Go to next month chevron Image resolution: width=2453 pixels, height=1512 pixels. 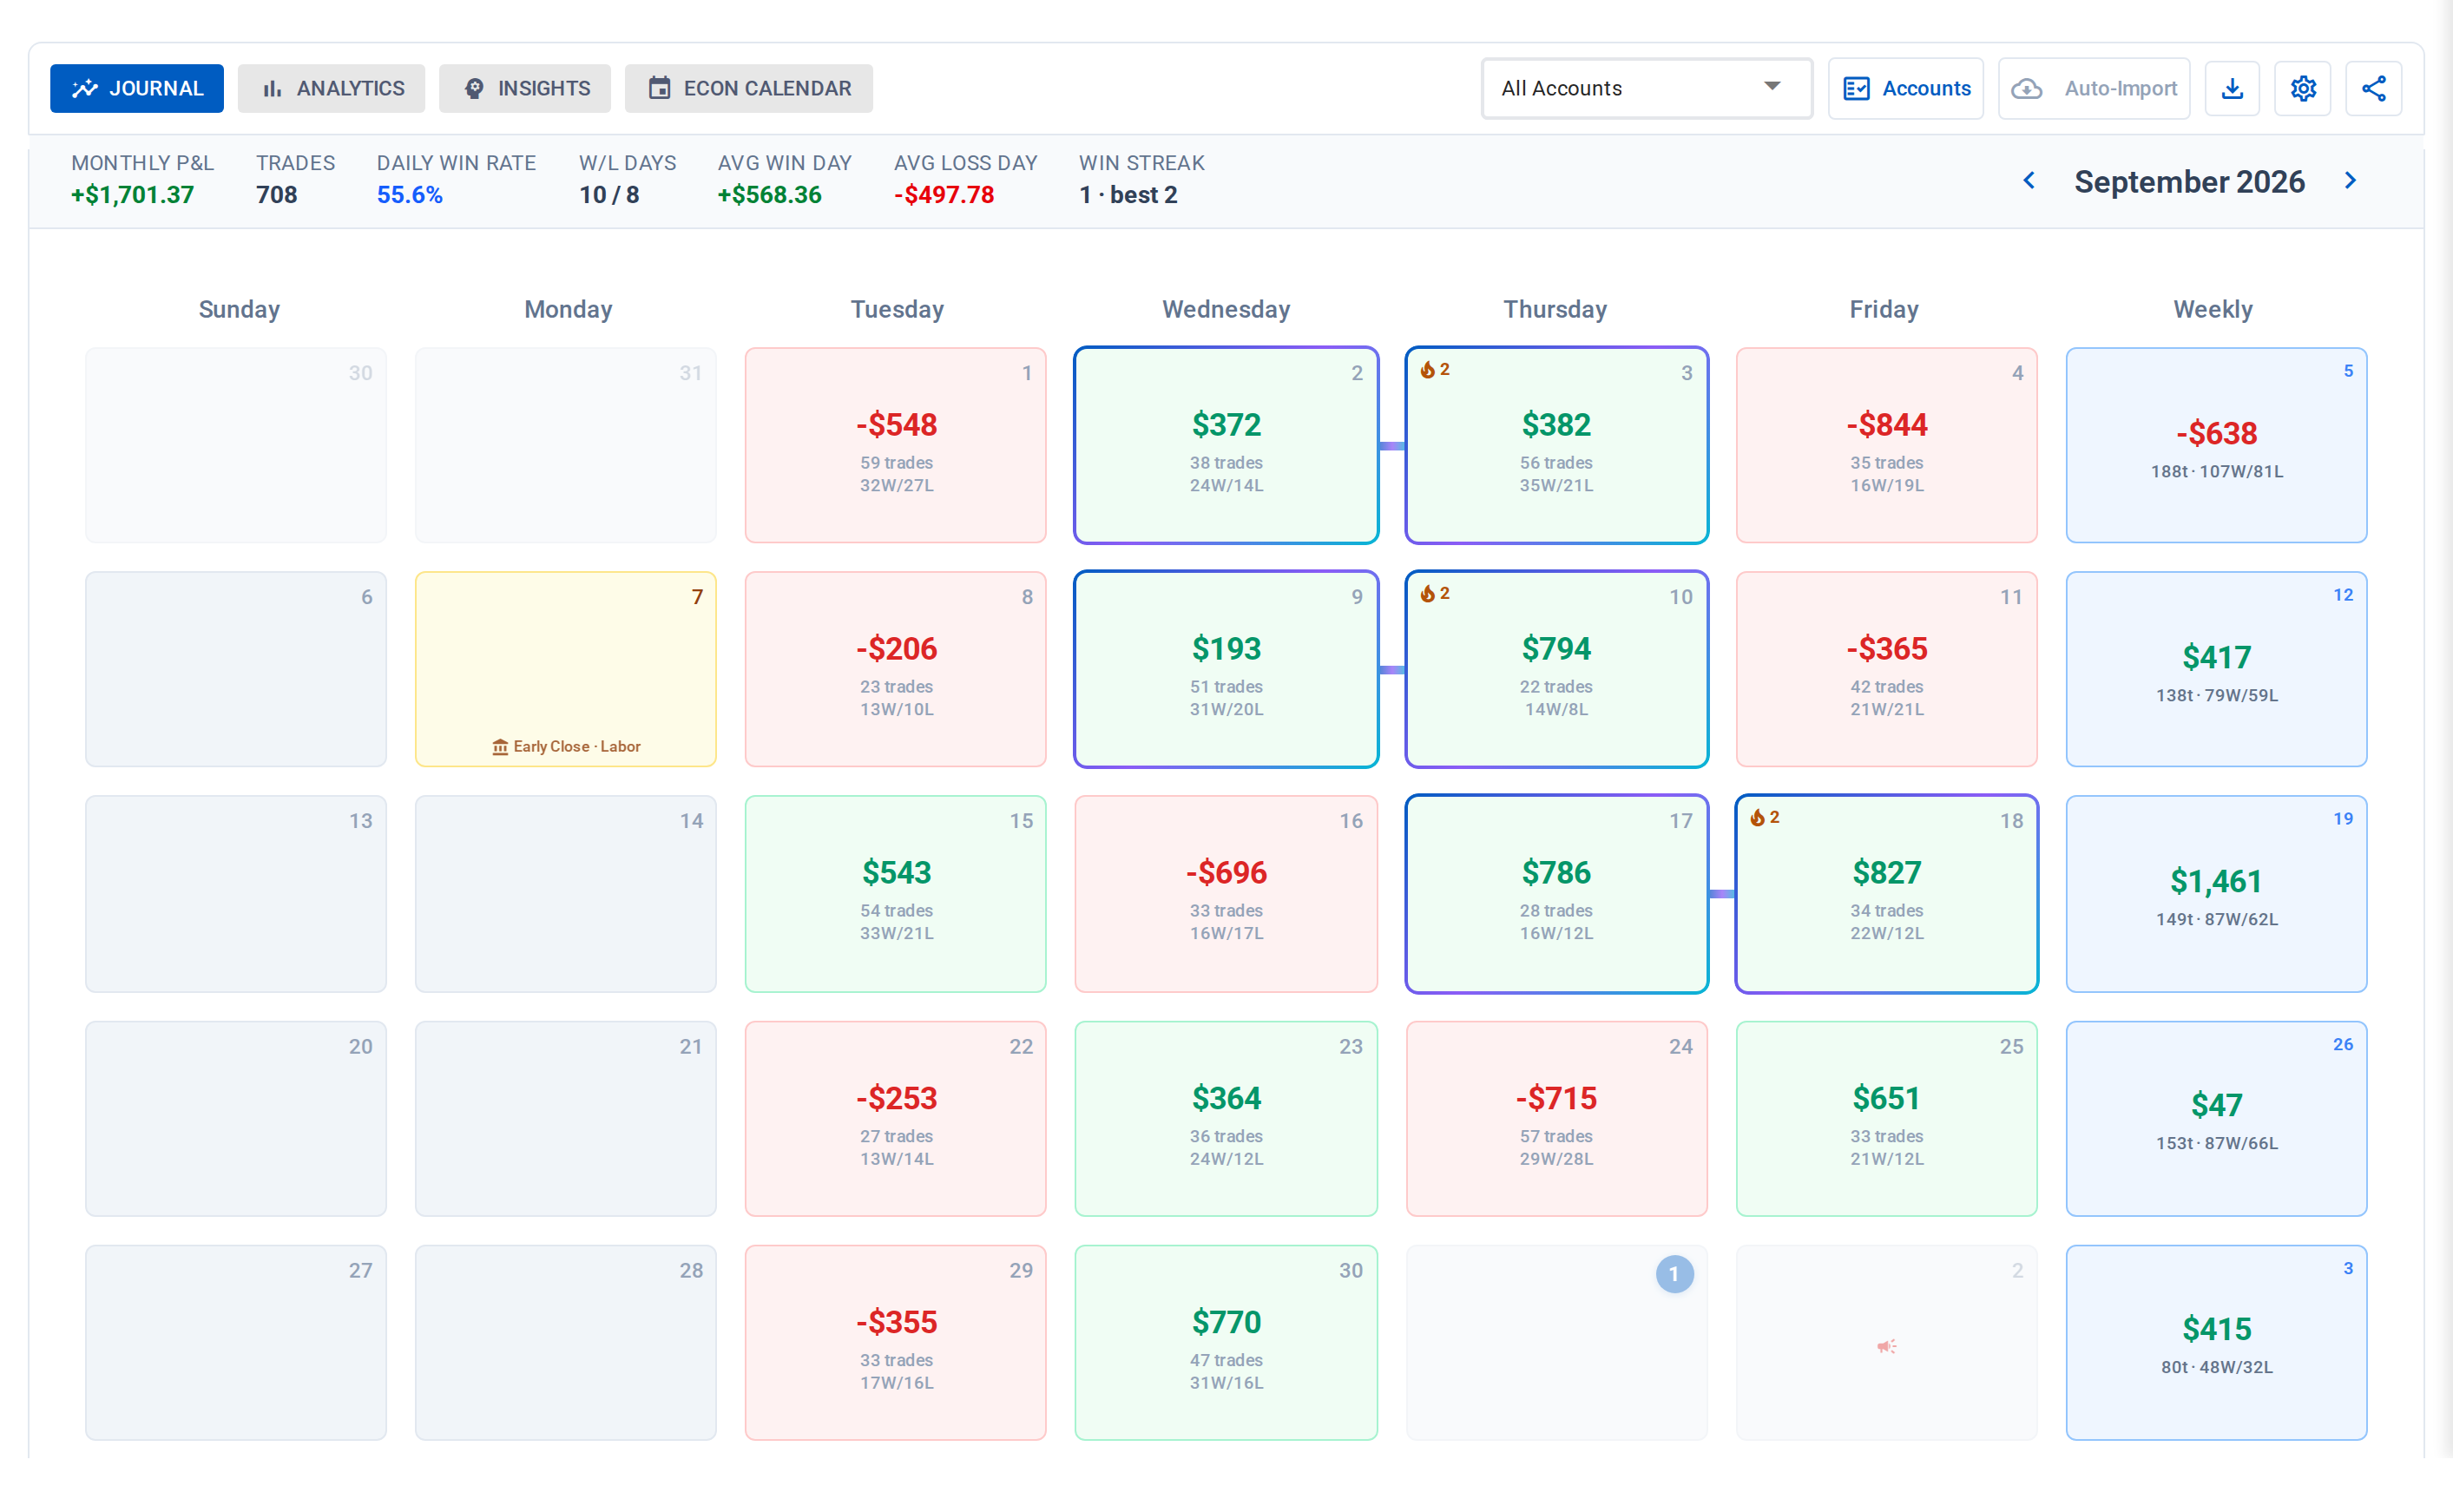point(2351,181)
